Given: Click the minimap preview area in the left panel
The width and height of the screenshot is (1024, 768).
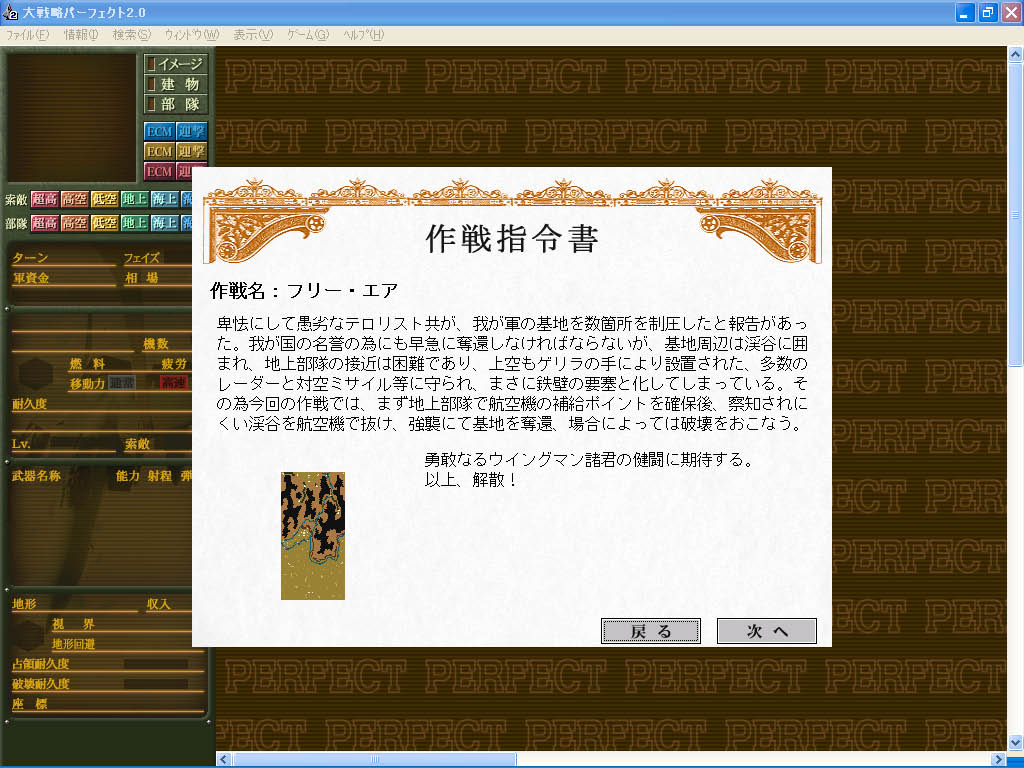Looking at the screenshot, I should 71,118.
